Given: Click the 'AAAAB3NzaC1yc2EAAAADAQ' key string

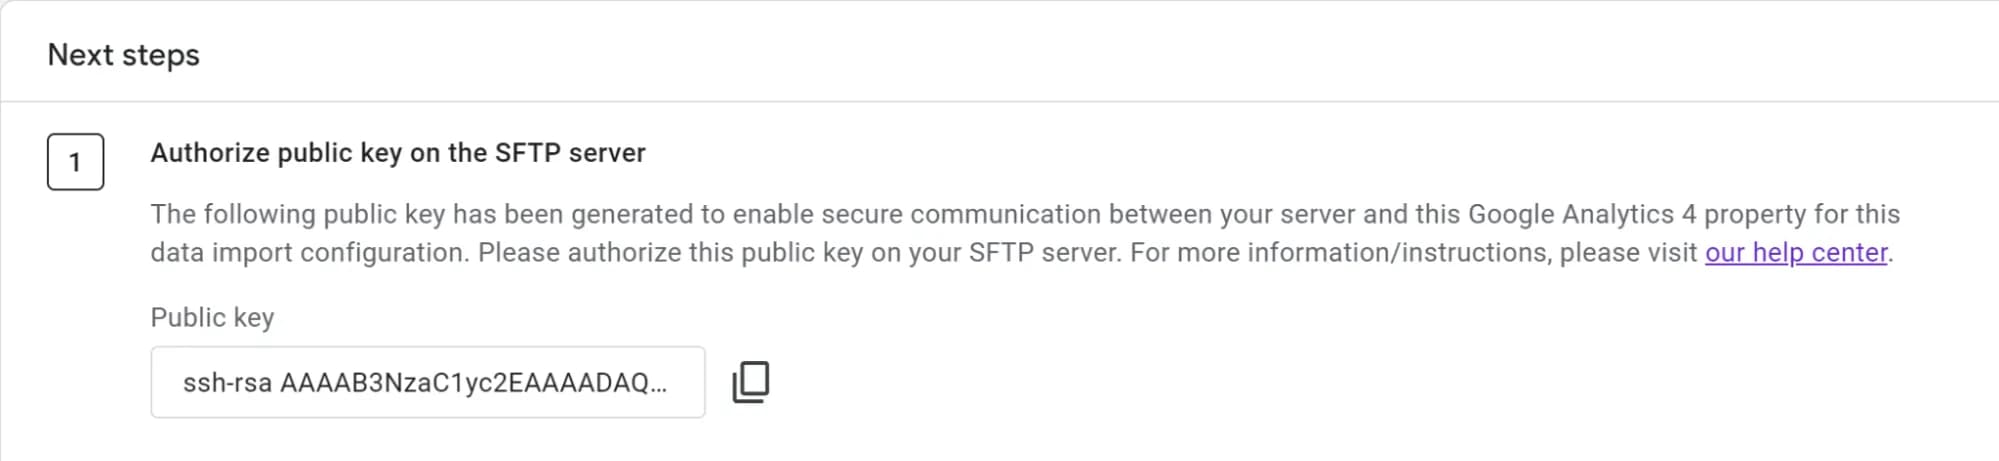Looking at the screenshot, I should 465,383.
